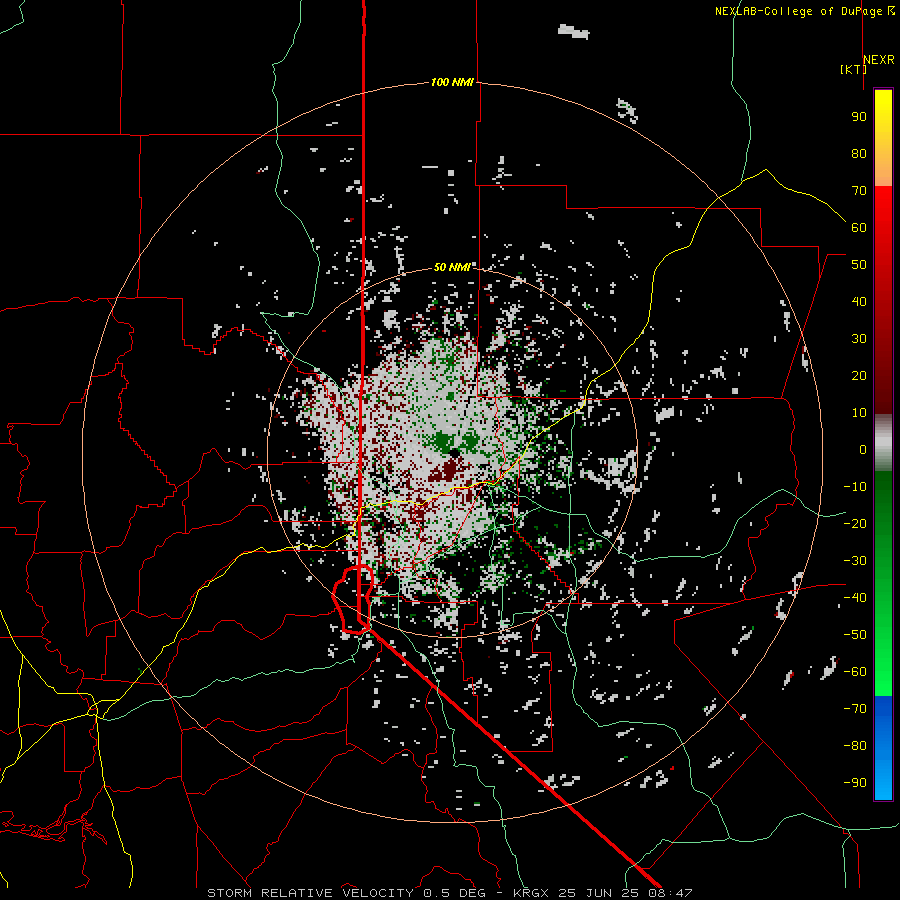Select the 20 value on velocity scale
The image size is (900, 900).
(859, 376)
